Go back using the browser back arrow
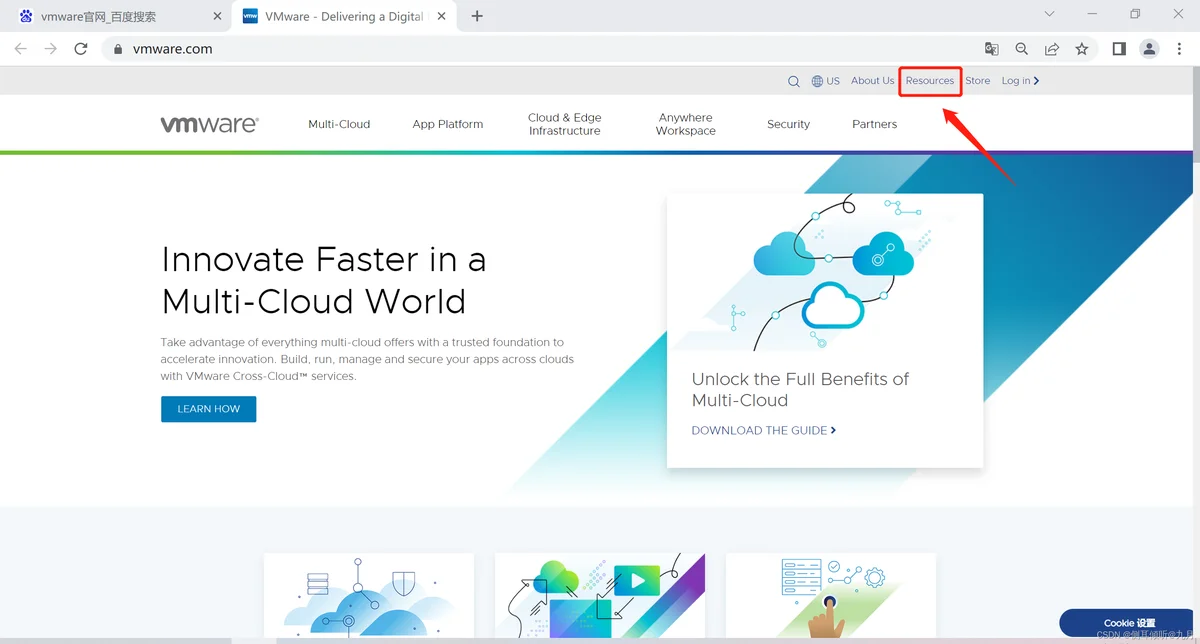The image size is (1200, 644). click(20, 48)
